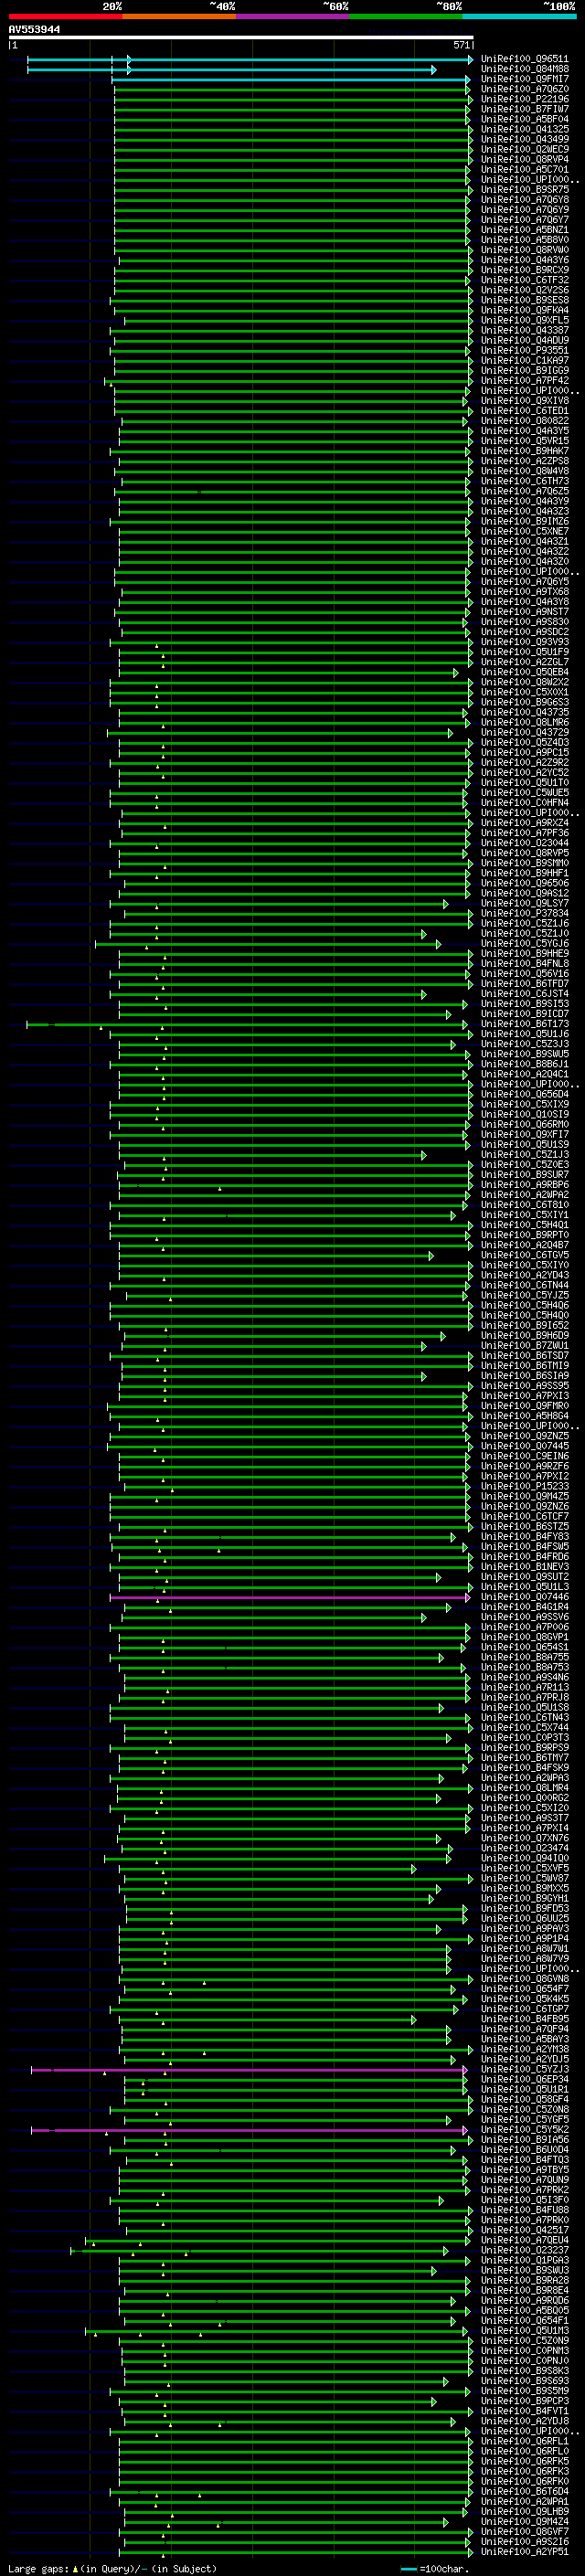The height and width of the screenshot is (2576, 585).
Task: Open hit UniRef100_Q9FMI7
Action: click(x=524, y=79)
